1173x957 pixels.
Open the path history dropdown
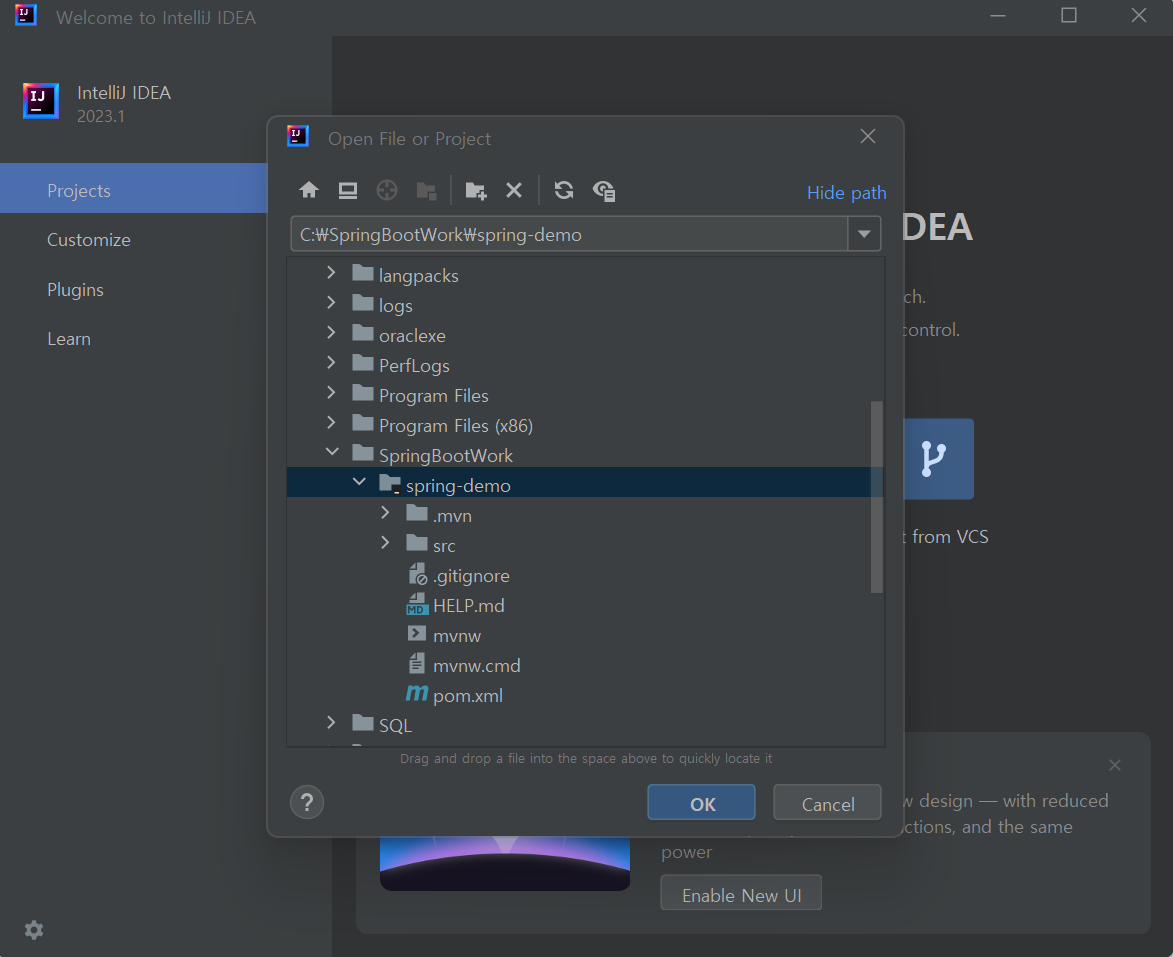[x=864, y=234]
